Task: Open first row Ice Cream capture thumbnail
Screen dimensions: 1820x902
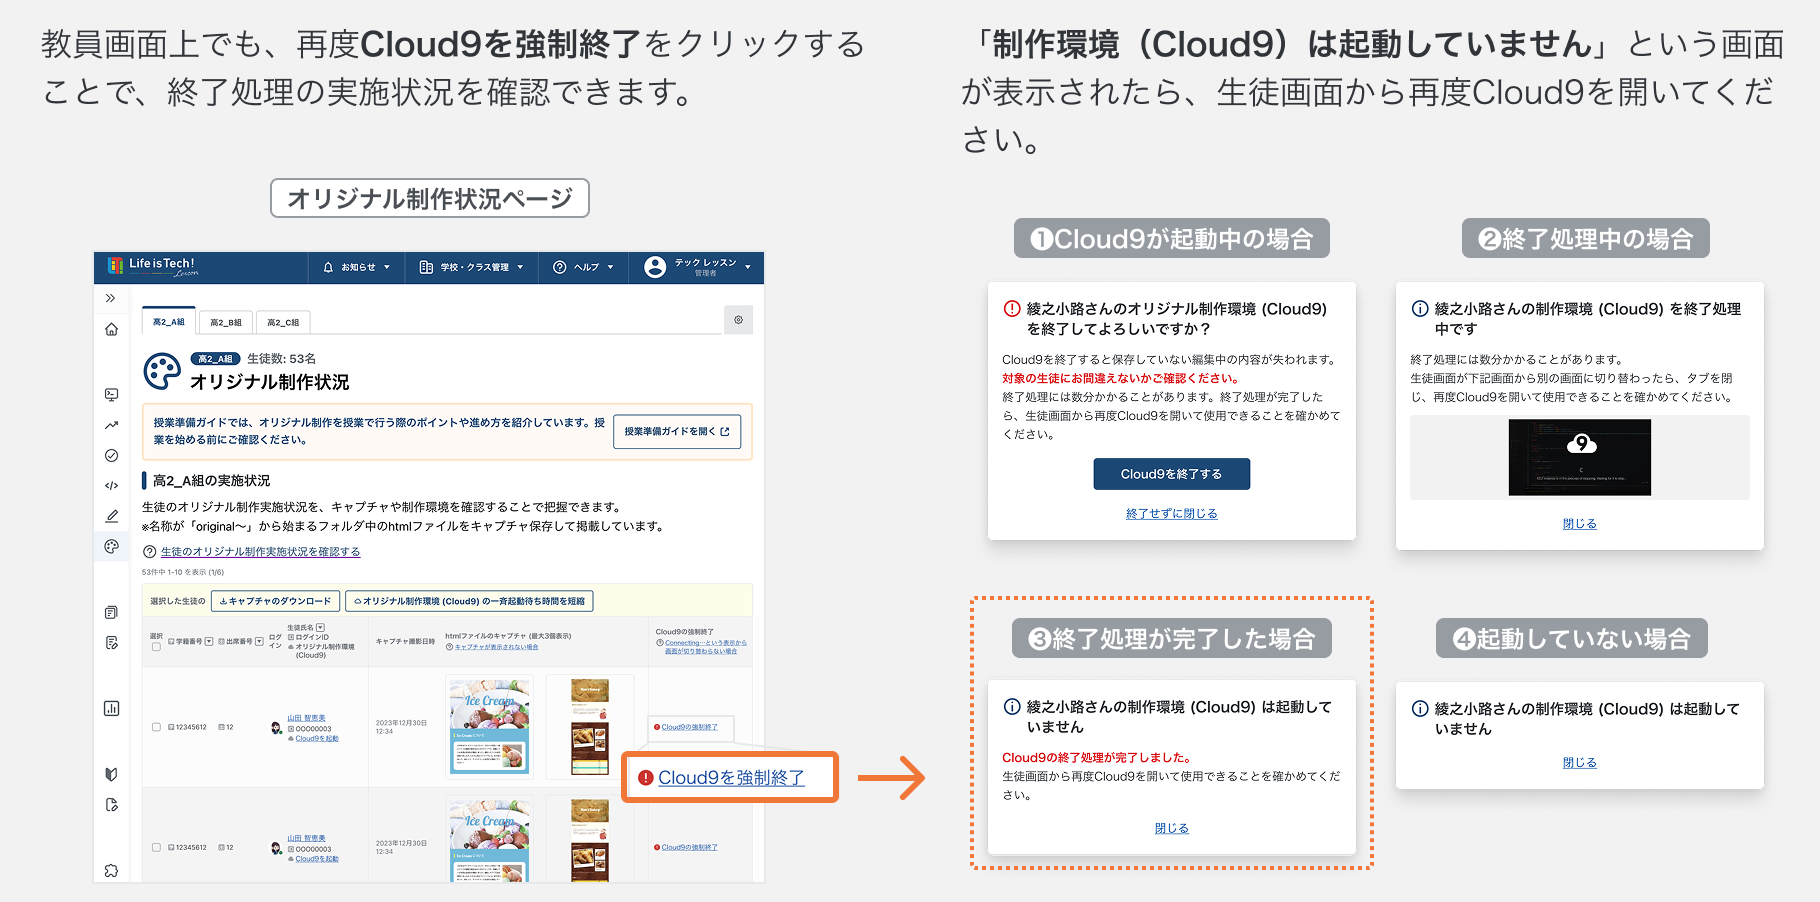Action: coord(489,727)
